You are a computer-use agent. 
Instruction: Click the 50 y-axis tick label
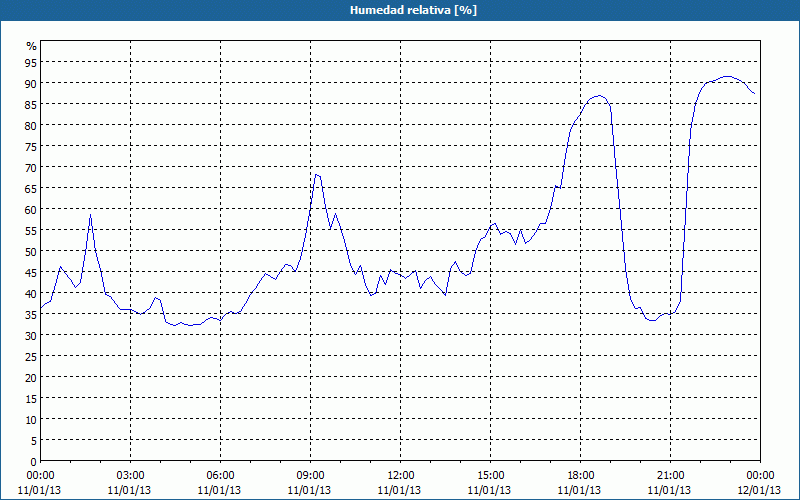[31, 251]
